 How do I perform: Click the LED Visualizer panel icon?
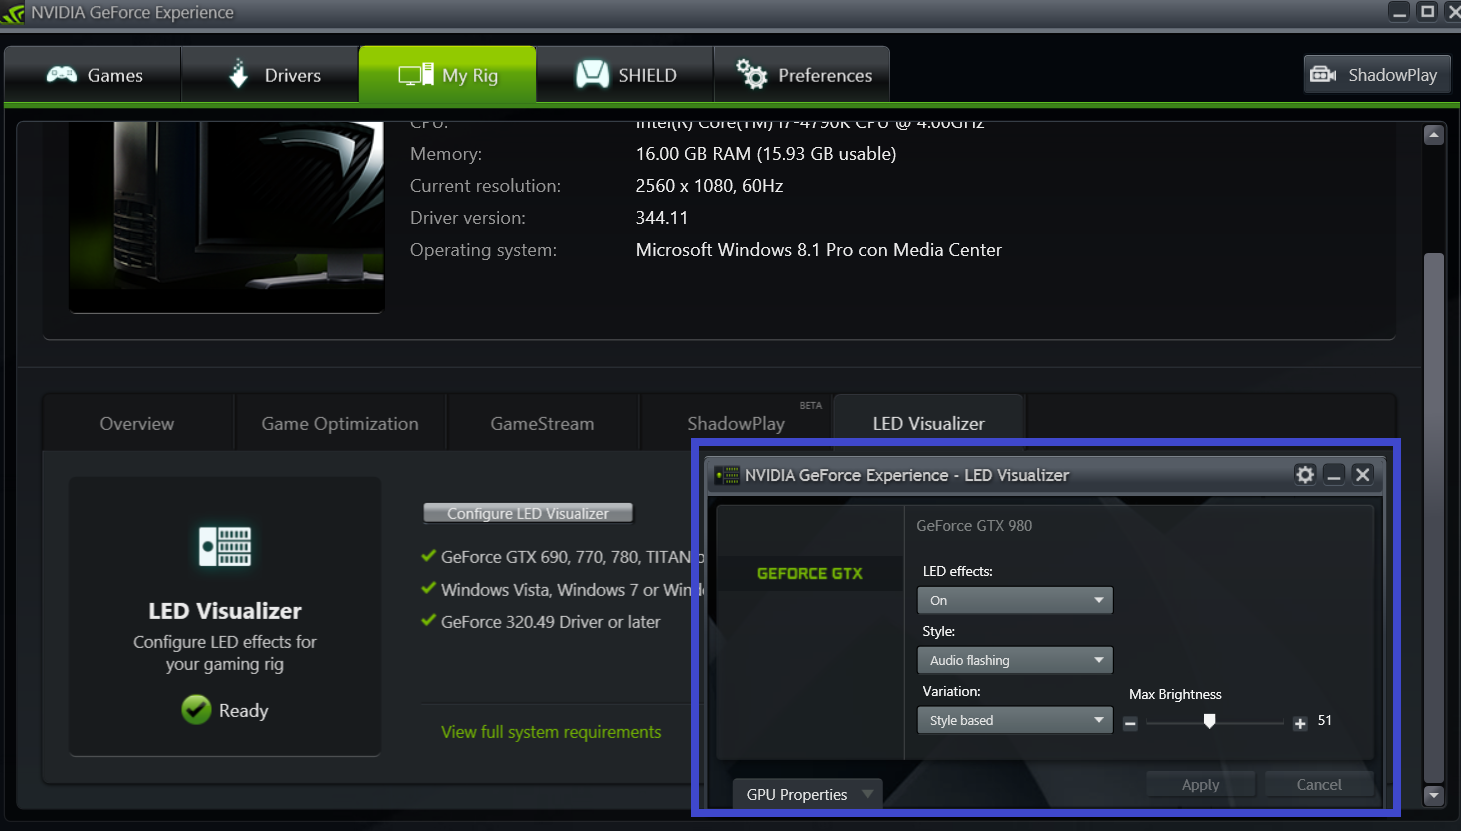click(225, 546)
